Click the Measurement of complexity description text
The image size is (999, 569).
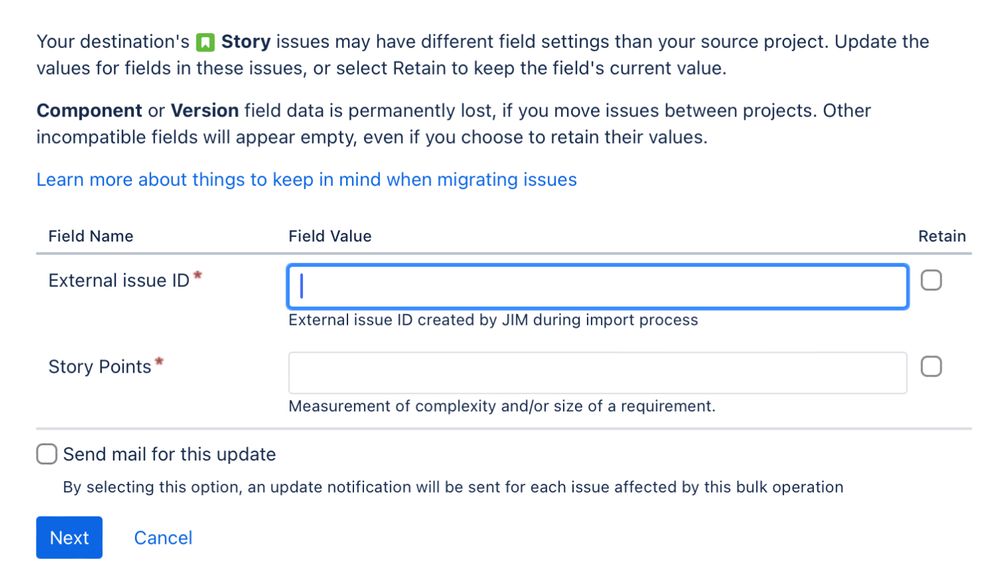tap(501, 407)
